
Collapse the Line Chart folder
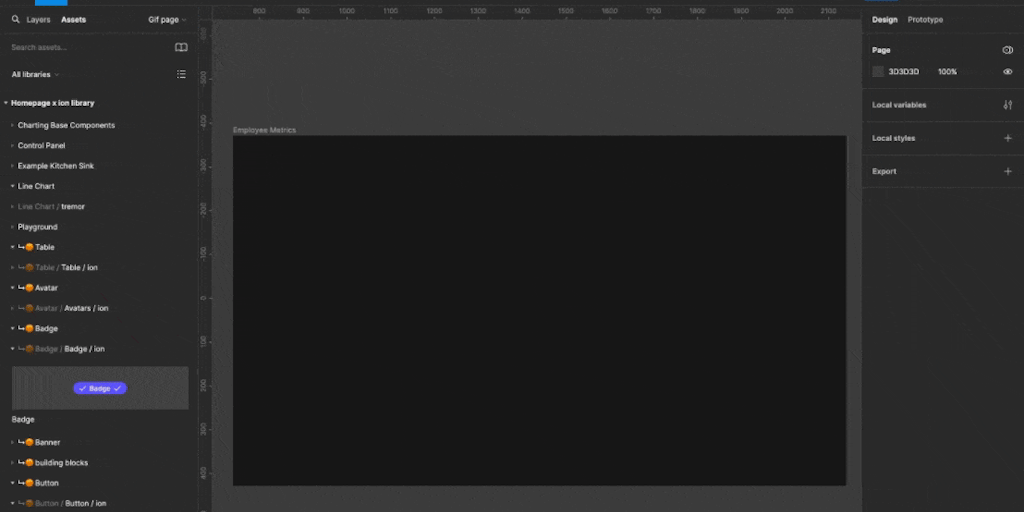tap(12, 186)
